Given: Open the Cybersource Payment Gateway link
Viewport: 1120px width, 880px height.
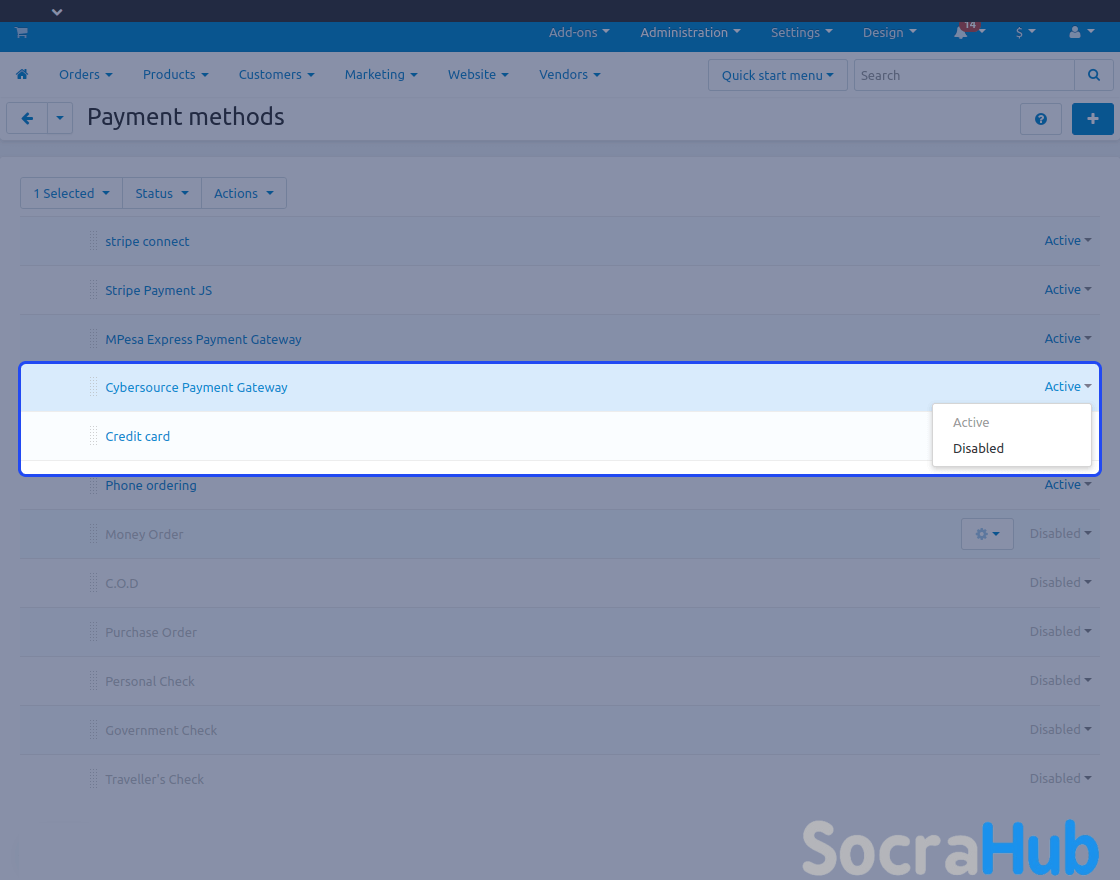Looking at the screenshot, I should click(x=196, y=388).
